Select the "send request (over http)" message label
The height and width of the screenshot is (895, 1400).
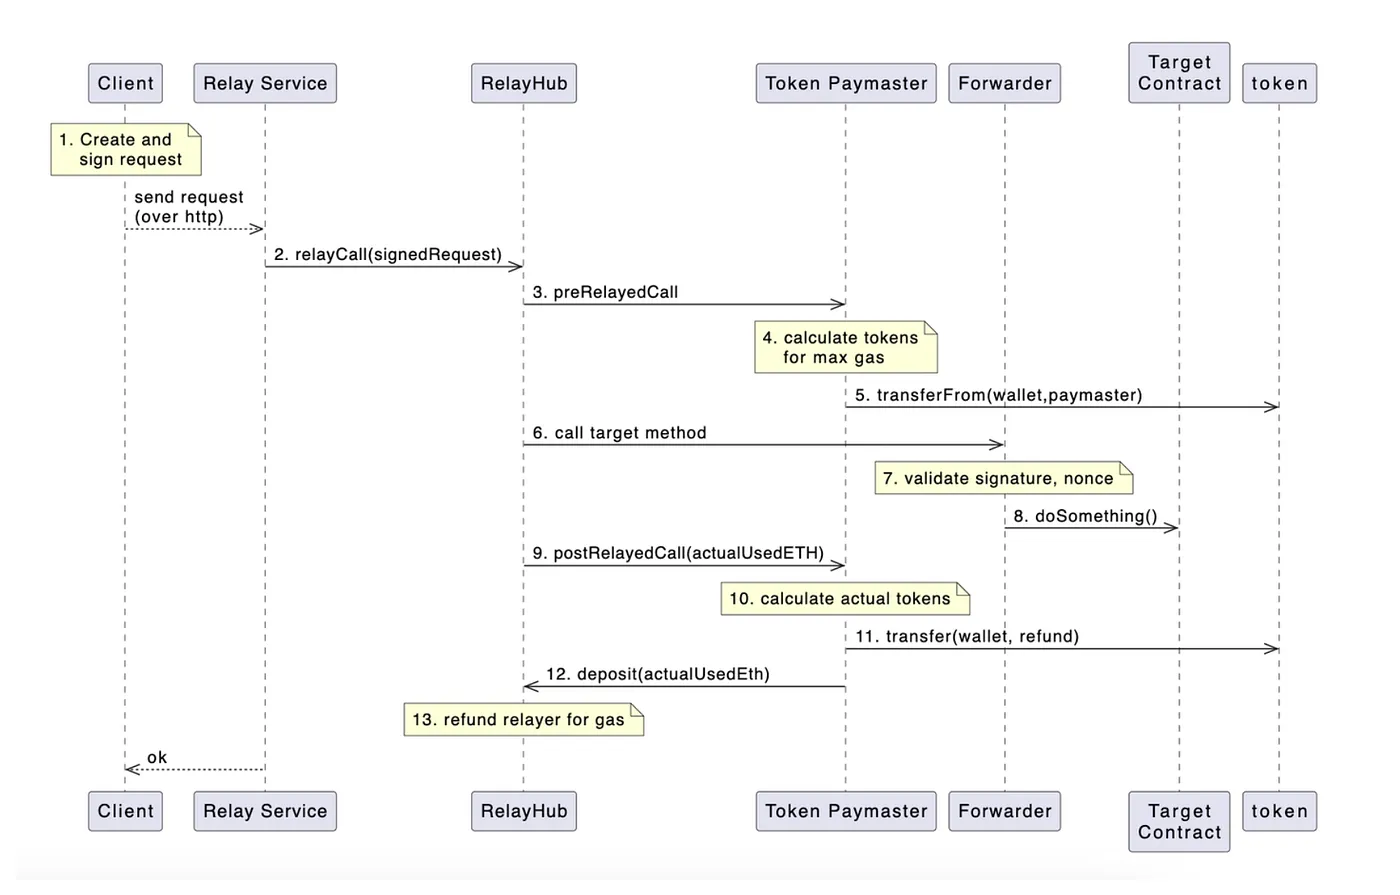pyautogui.click(x=188, y=207)
